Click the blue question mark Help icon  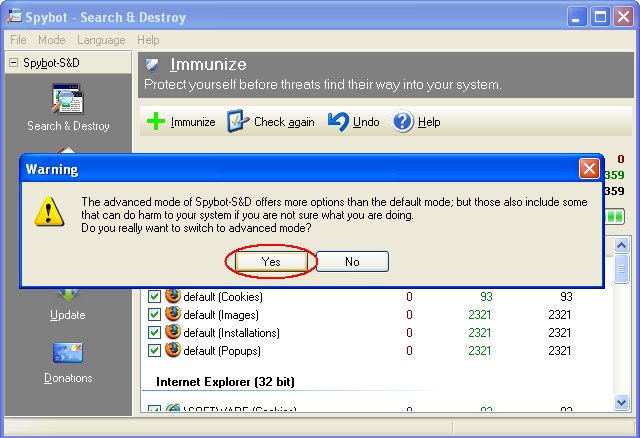tap(403, 122)
